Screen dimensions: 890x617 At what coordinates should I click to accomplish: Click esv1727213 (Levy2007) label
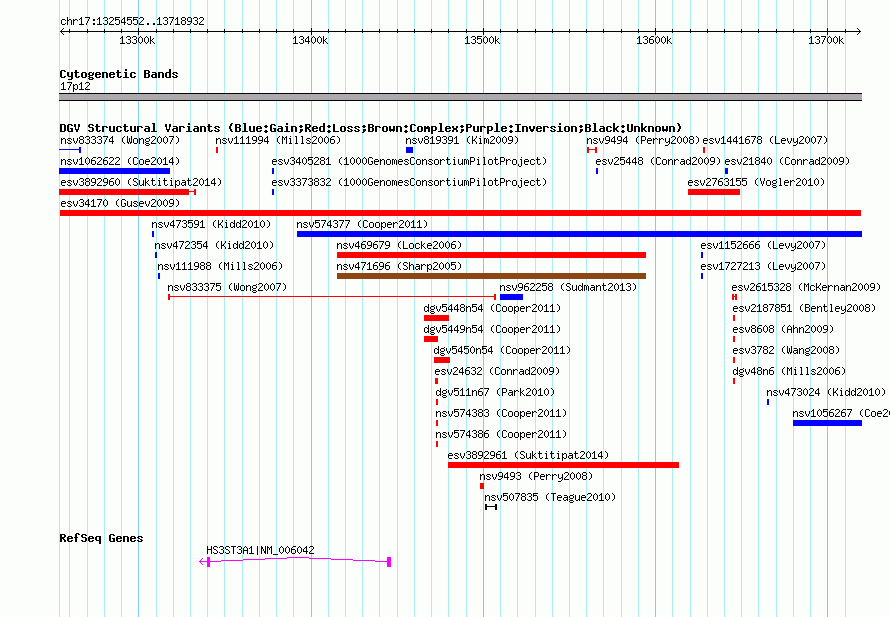point(763,266)
